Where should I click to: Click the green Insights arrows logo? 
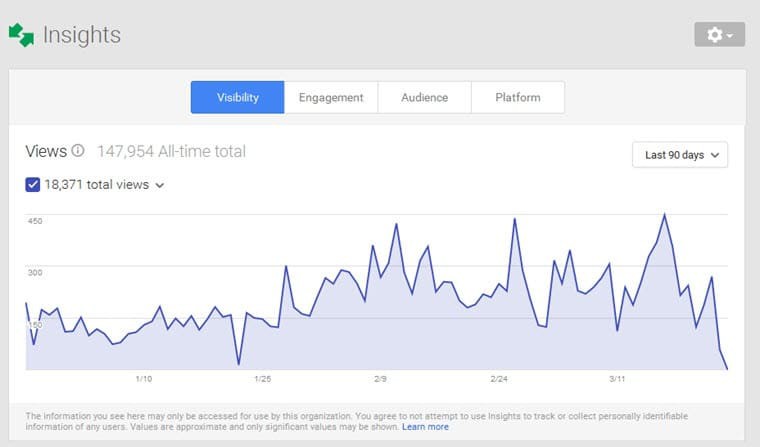[21, 35]
